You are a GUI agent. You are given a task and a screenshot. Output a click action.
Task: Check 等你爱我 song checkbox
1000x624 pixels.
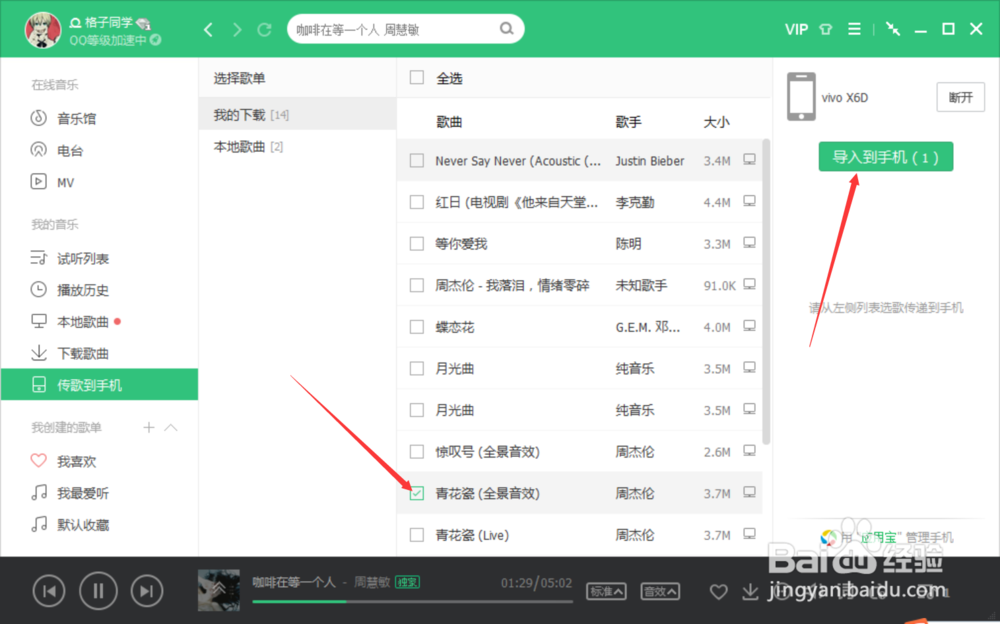[416, 244]
